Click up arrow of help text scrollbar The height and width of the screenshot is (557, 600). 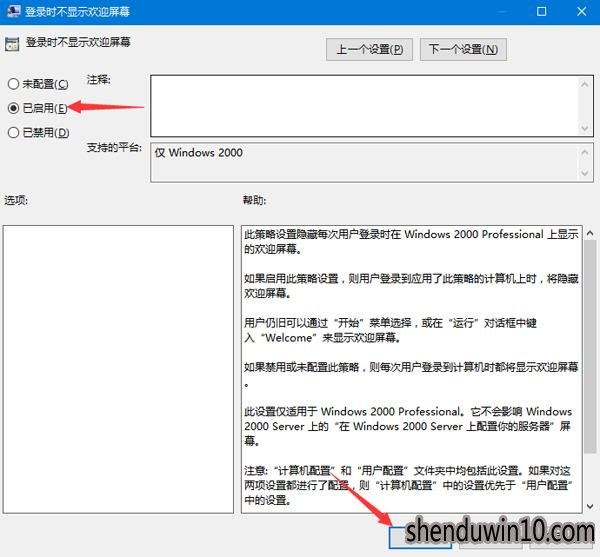(x=590, y=233)
